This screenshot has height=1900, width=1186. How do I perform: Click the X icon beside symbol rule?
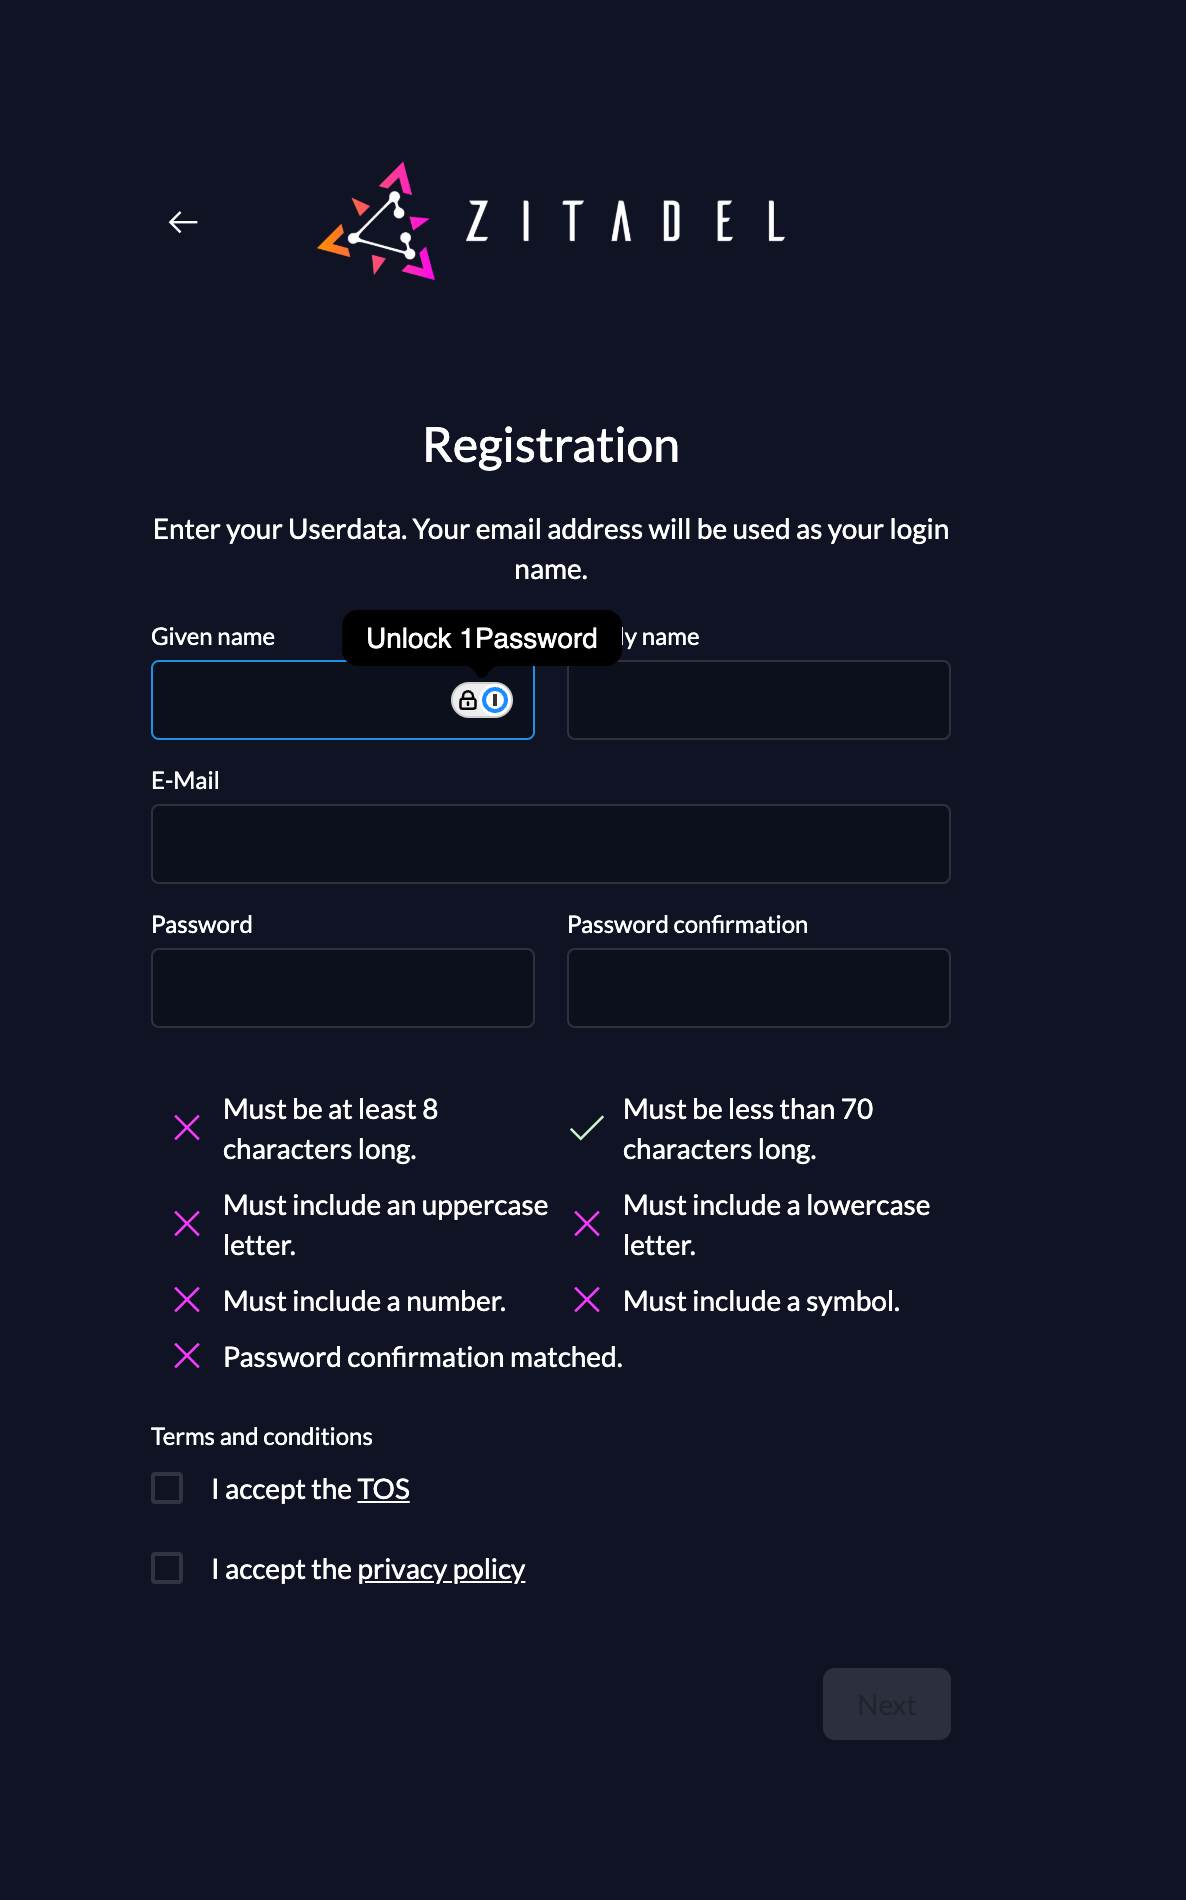(587, 1300)
